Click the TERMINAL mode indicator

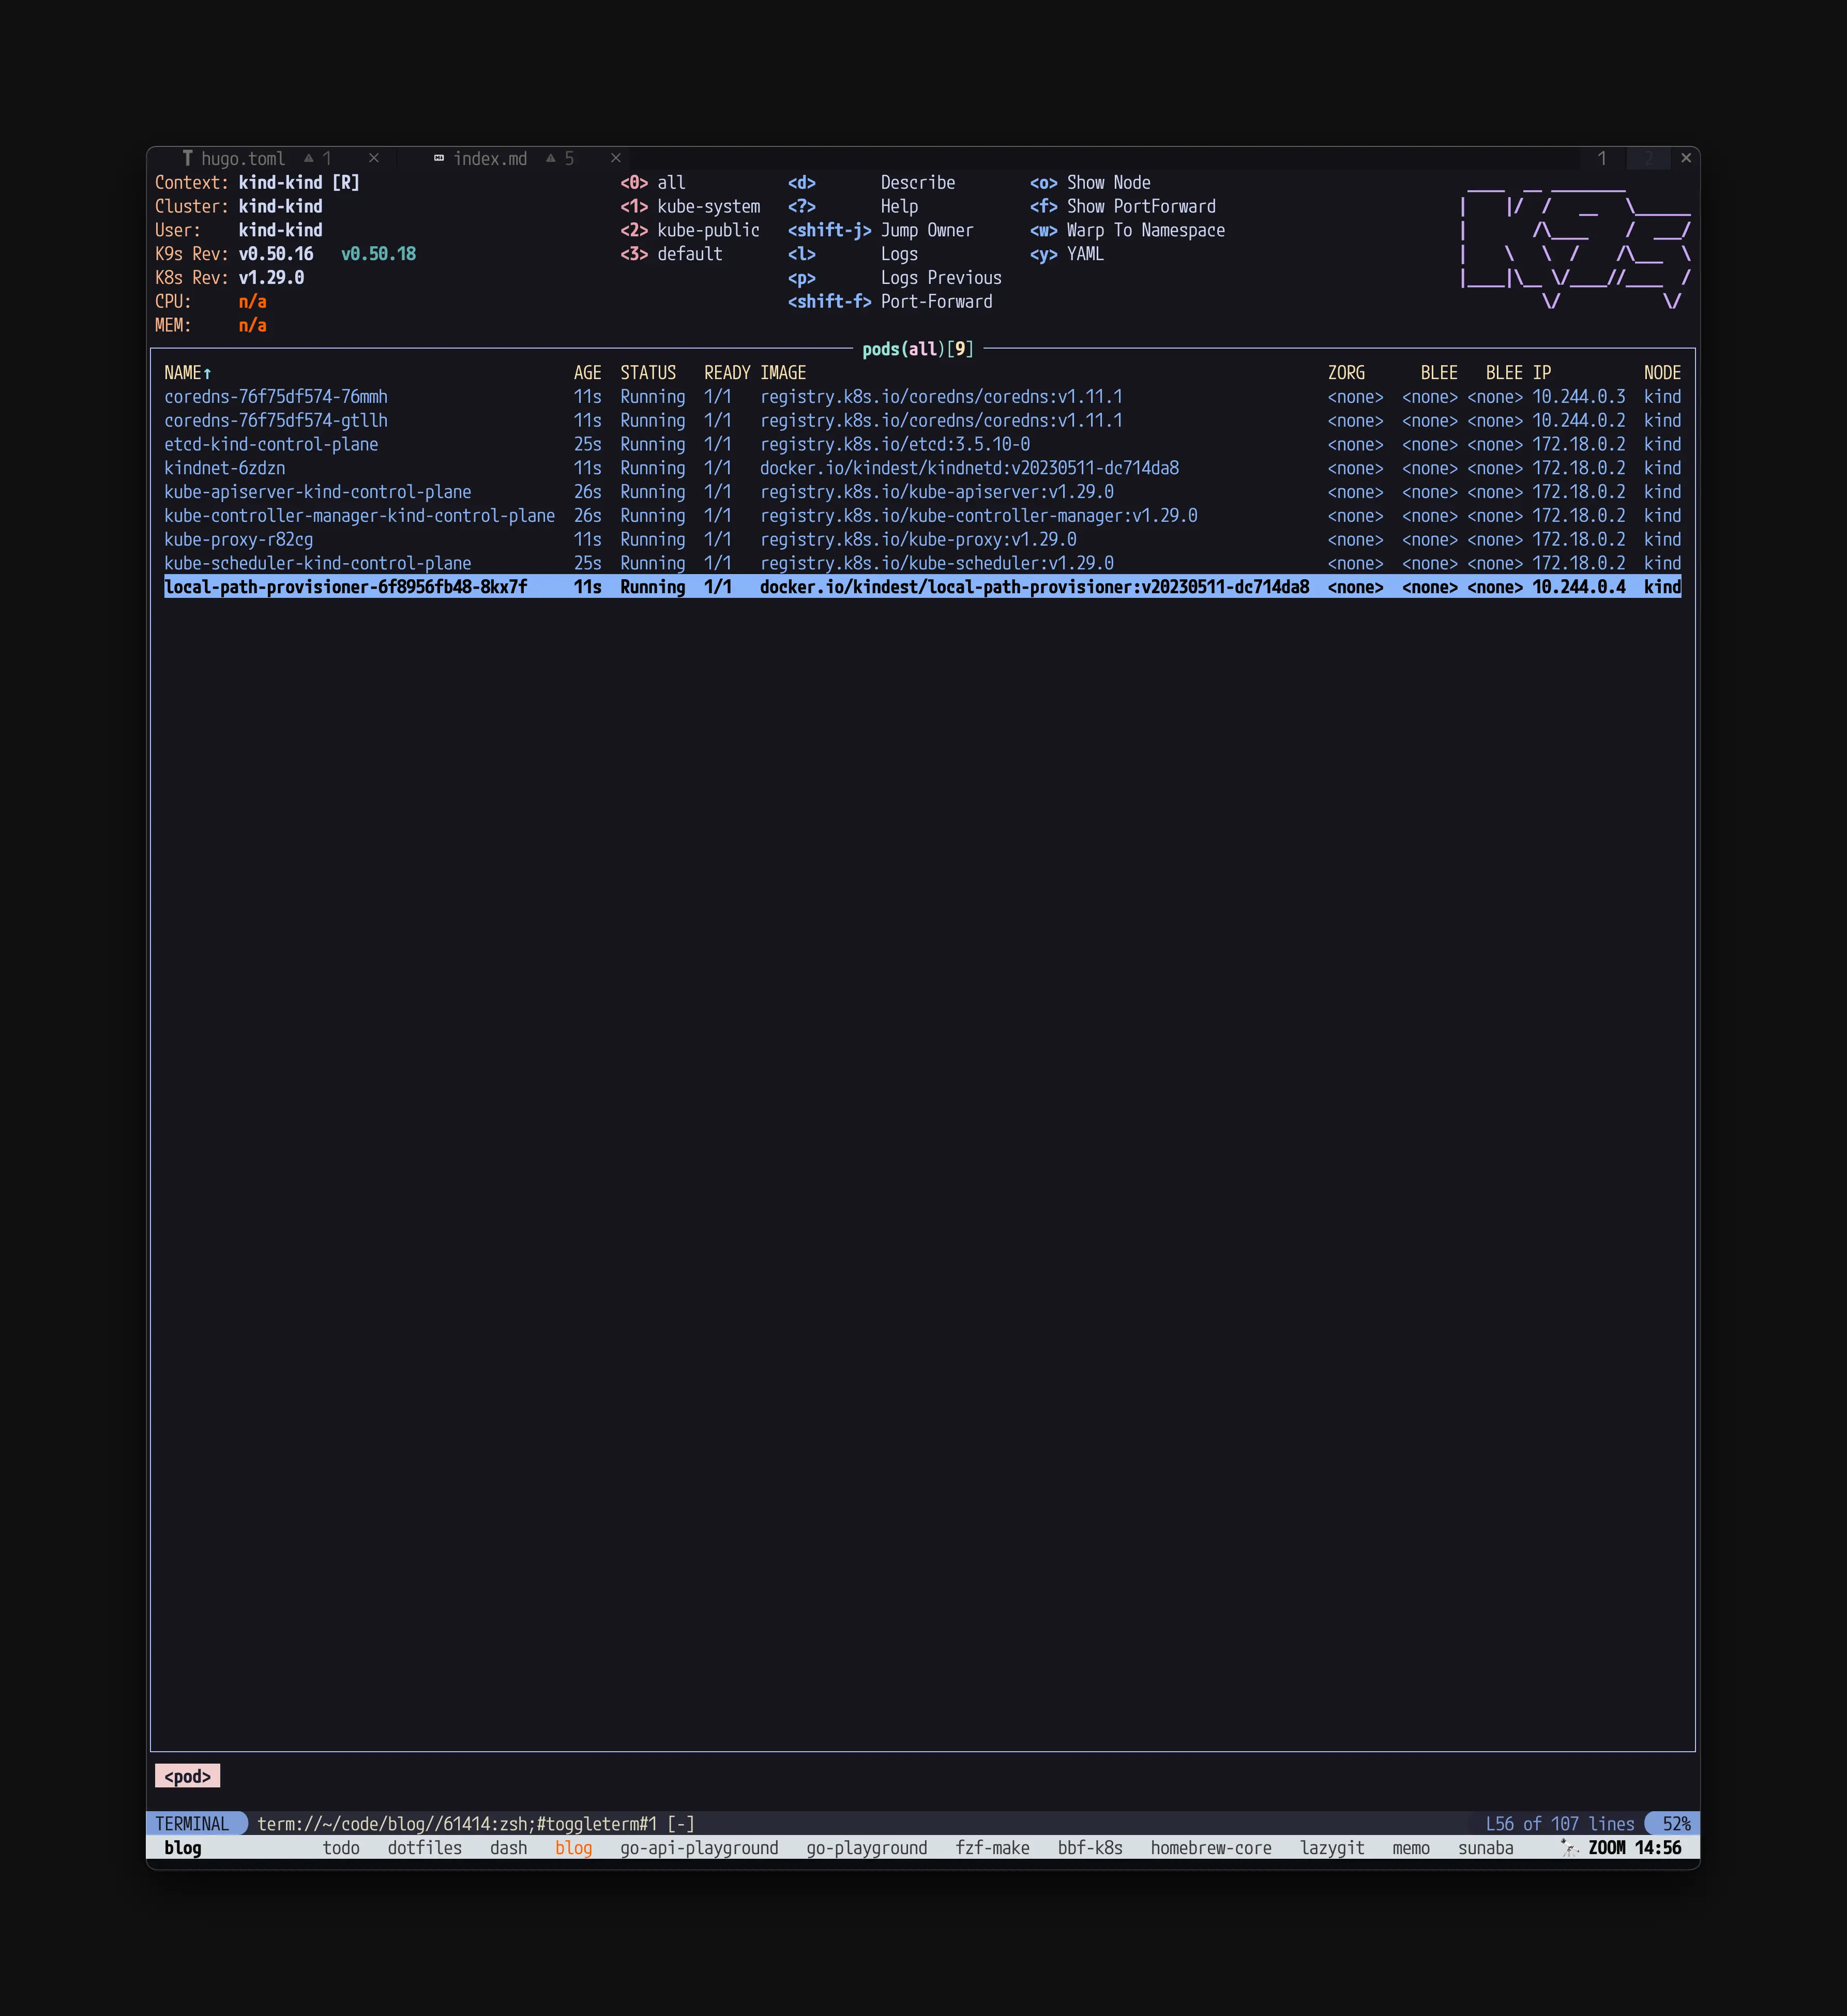pos(192,1823)
